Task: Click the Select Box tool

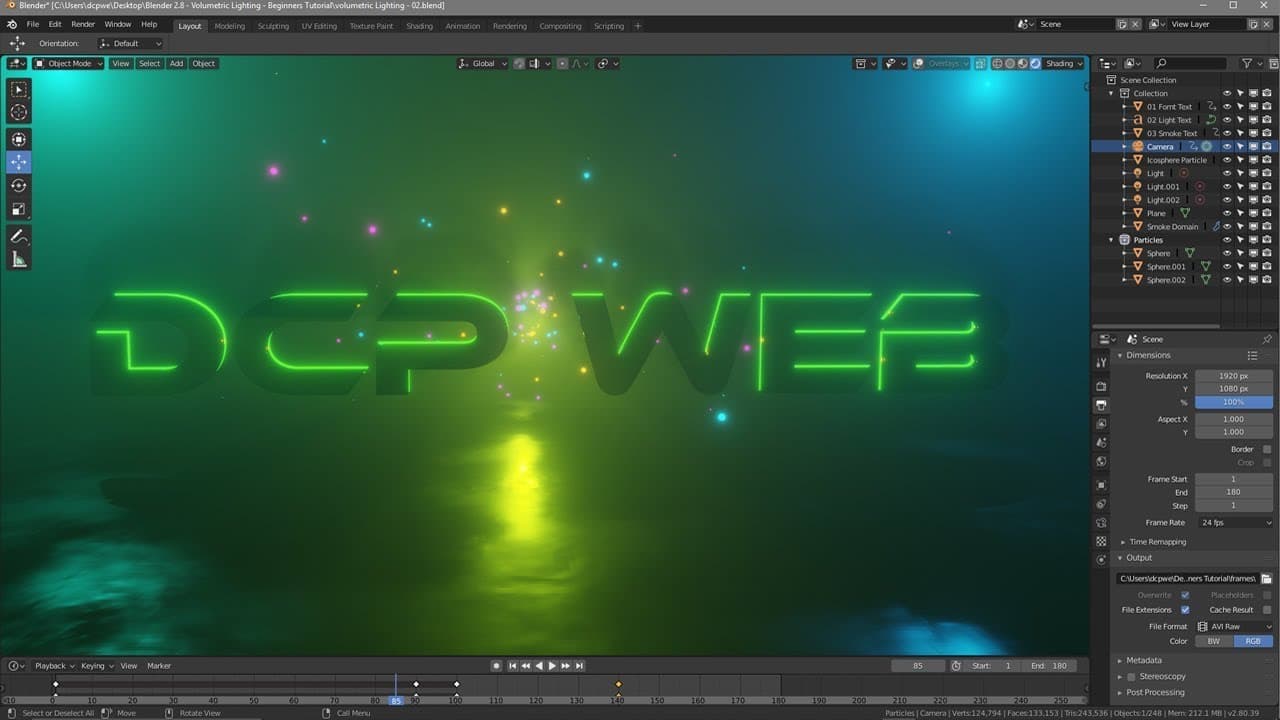Action: tap(19, 90)
